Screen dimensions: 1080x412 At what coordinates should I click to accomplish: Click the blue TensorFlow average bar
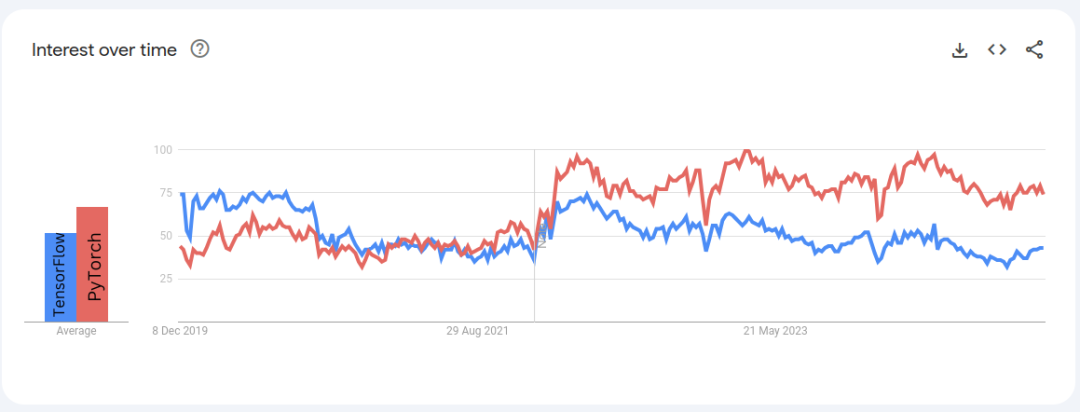point(60,277)
